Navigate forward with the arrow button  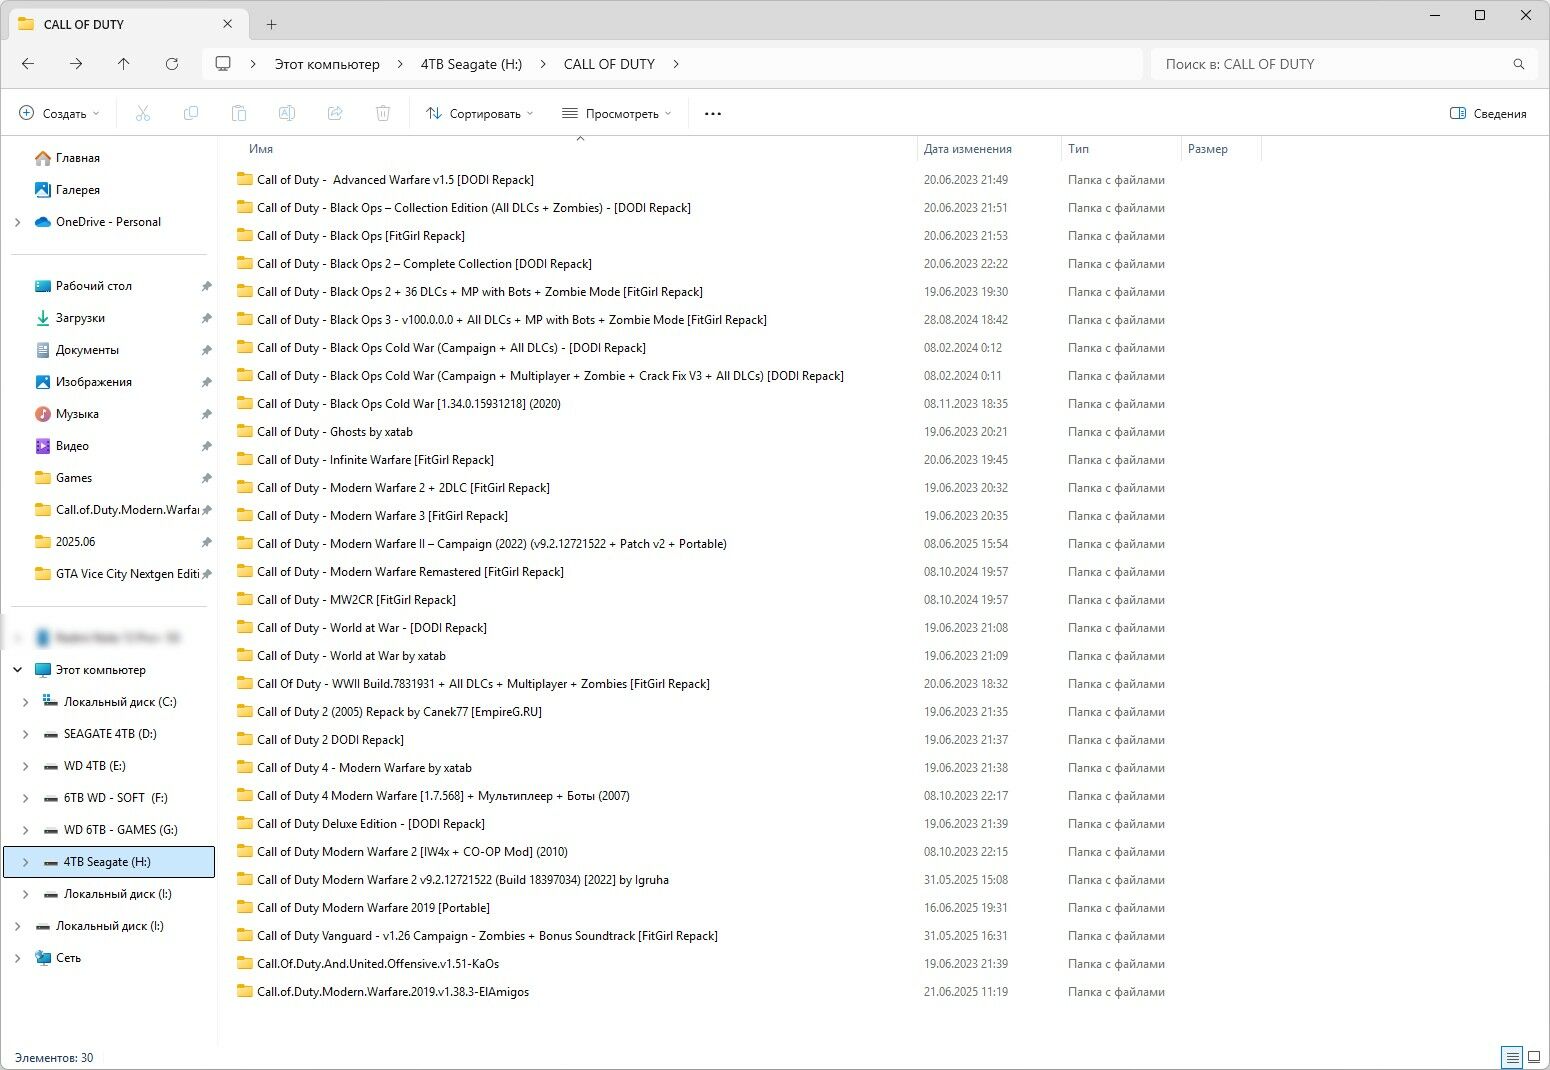coord(76,64)
